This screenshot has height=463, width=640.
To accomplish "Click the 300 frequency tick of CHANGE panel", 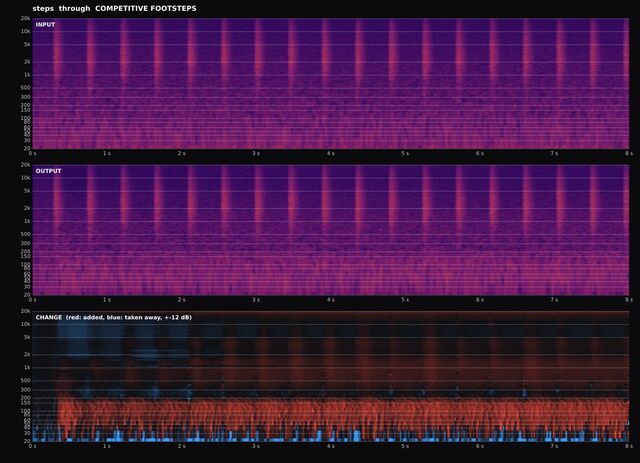I will tap(26, 390).
